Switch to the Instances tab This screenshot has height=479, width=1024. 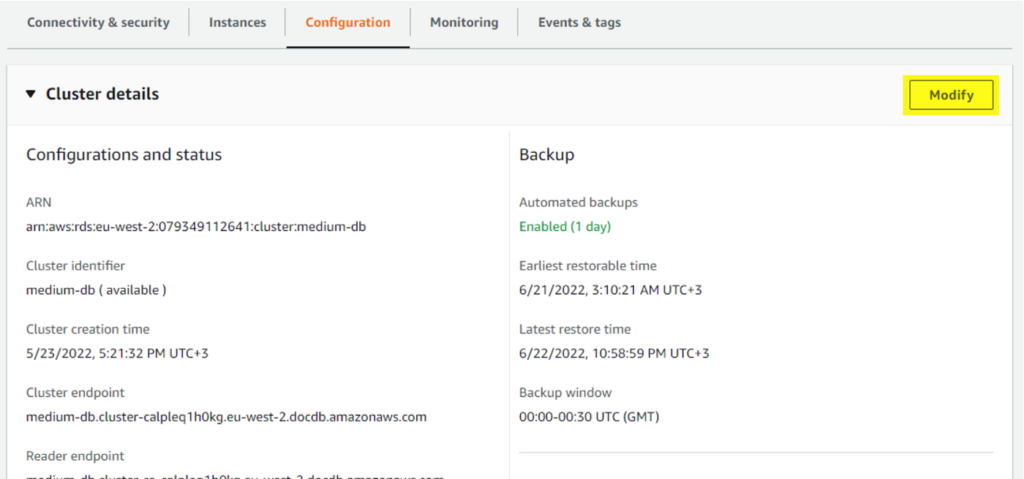pyautogui.click(x=238, y=22)
